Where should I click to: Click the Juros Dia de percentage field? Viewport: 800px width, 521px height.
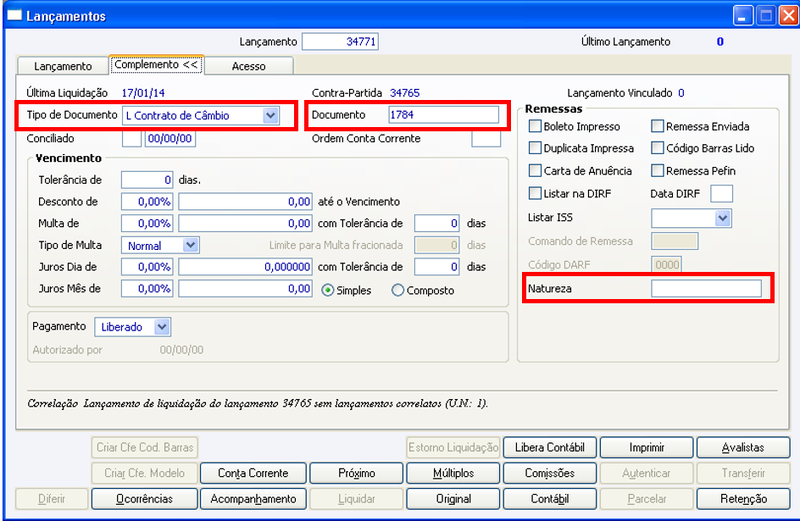[147, 266]
